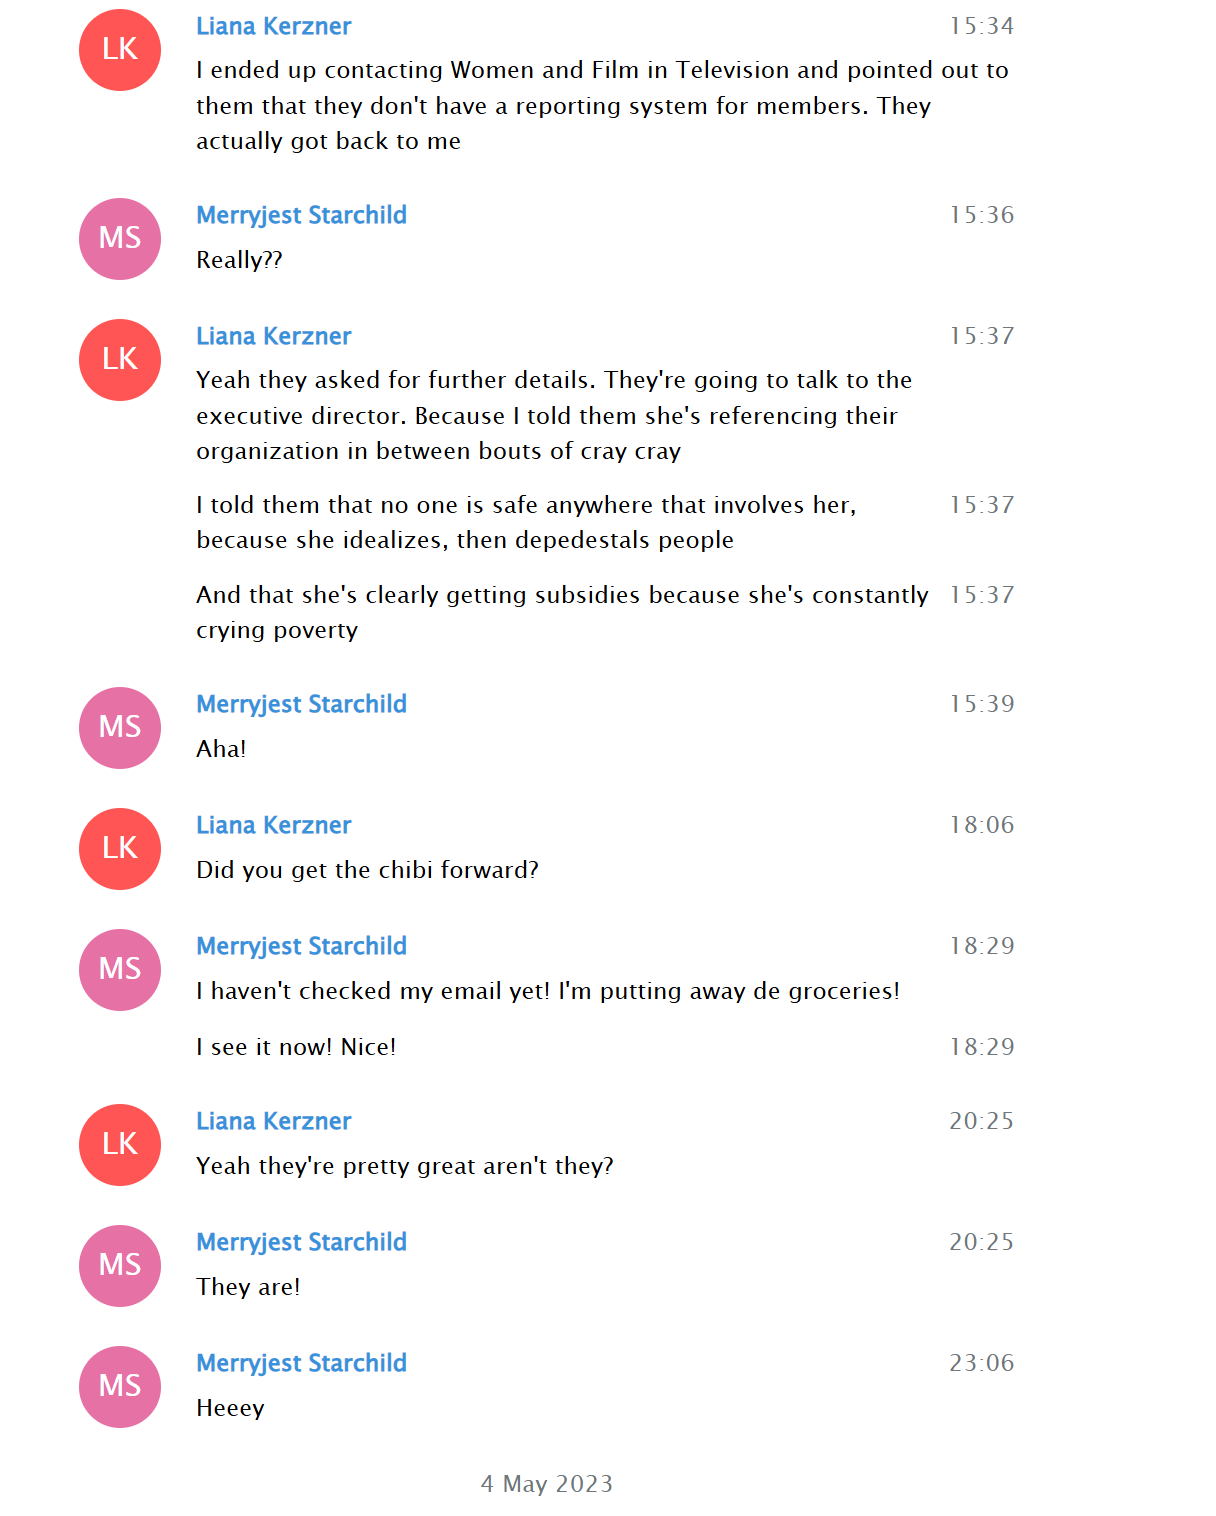Screen dimensions: 1216x1516
Task: Click the 15:39 timestamp beside 'Aha!'
Action: click(x=981, y=704)
